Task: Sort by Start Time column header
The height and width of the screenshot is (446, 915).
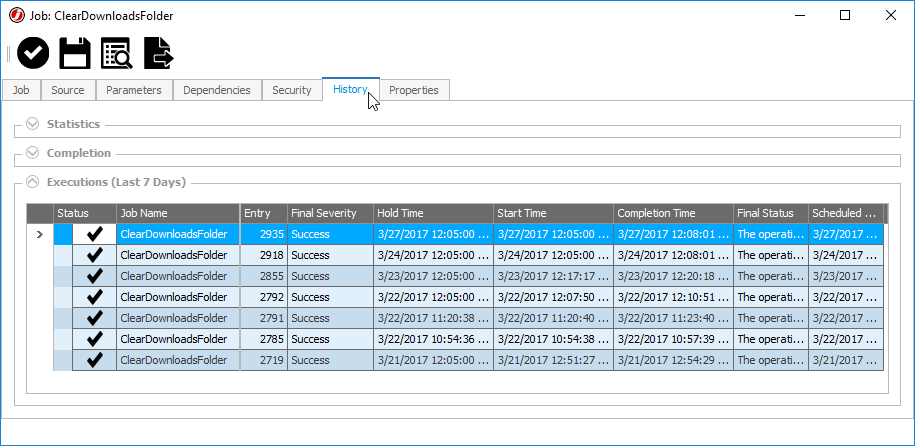Action: 553,213
